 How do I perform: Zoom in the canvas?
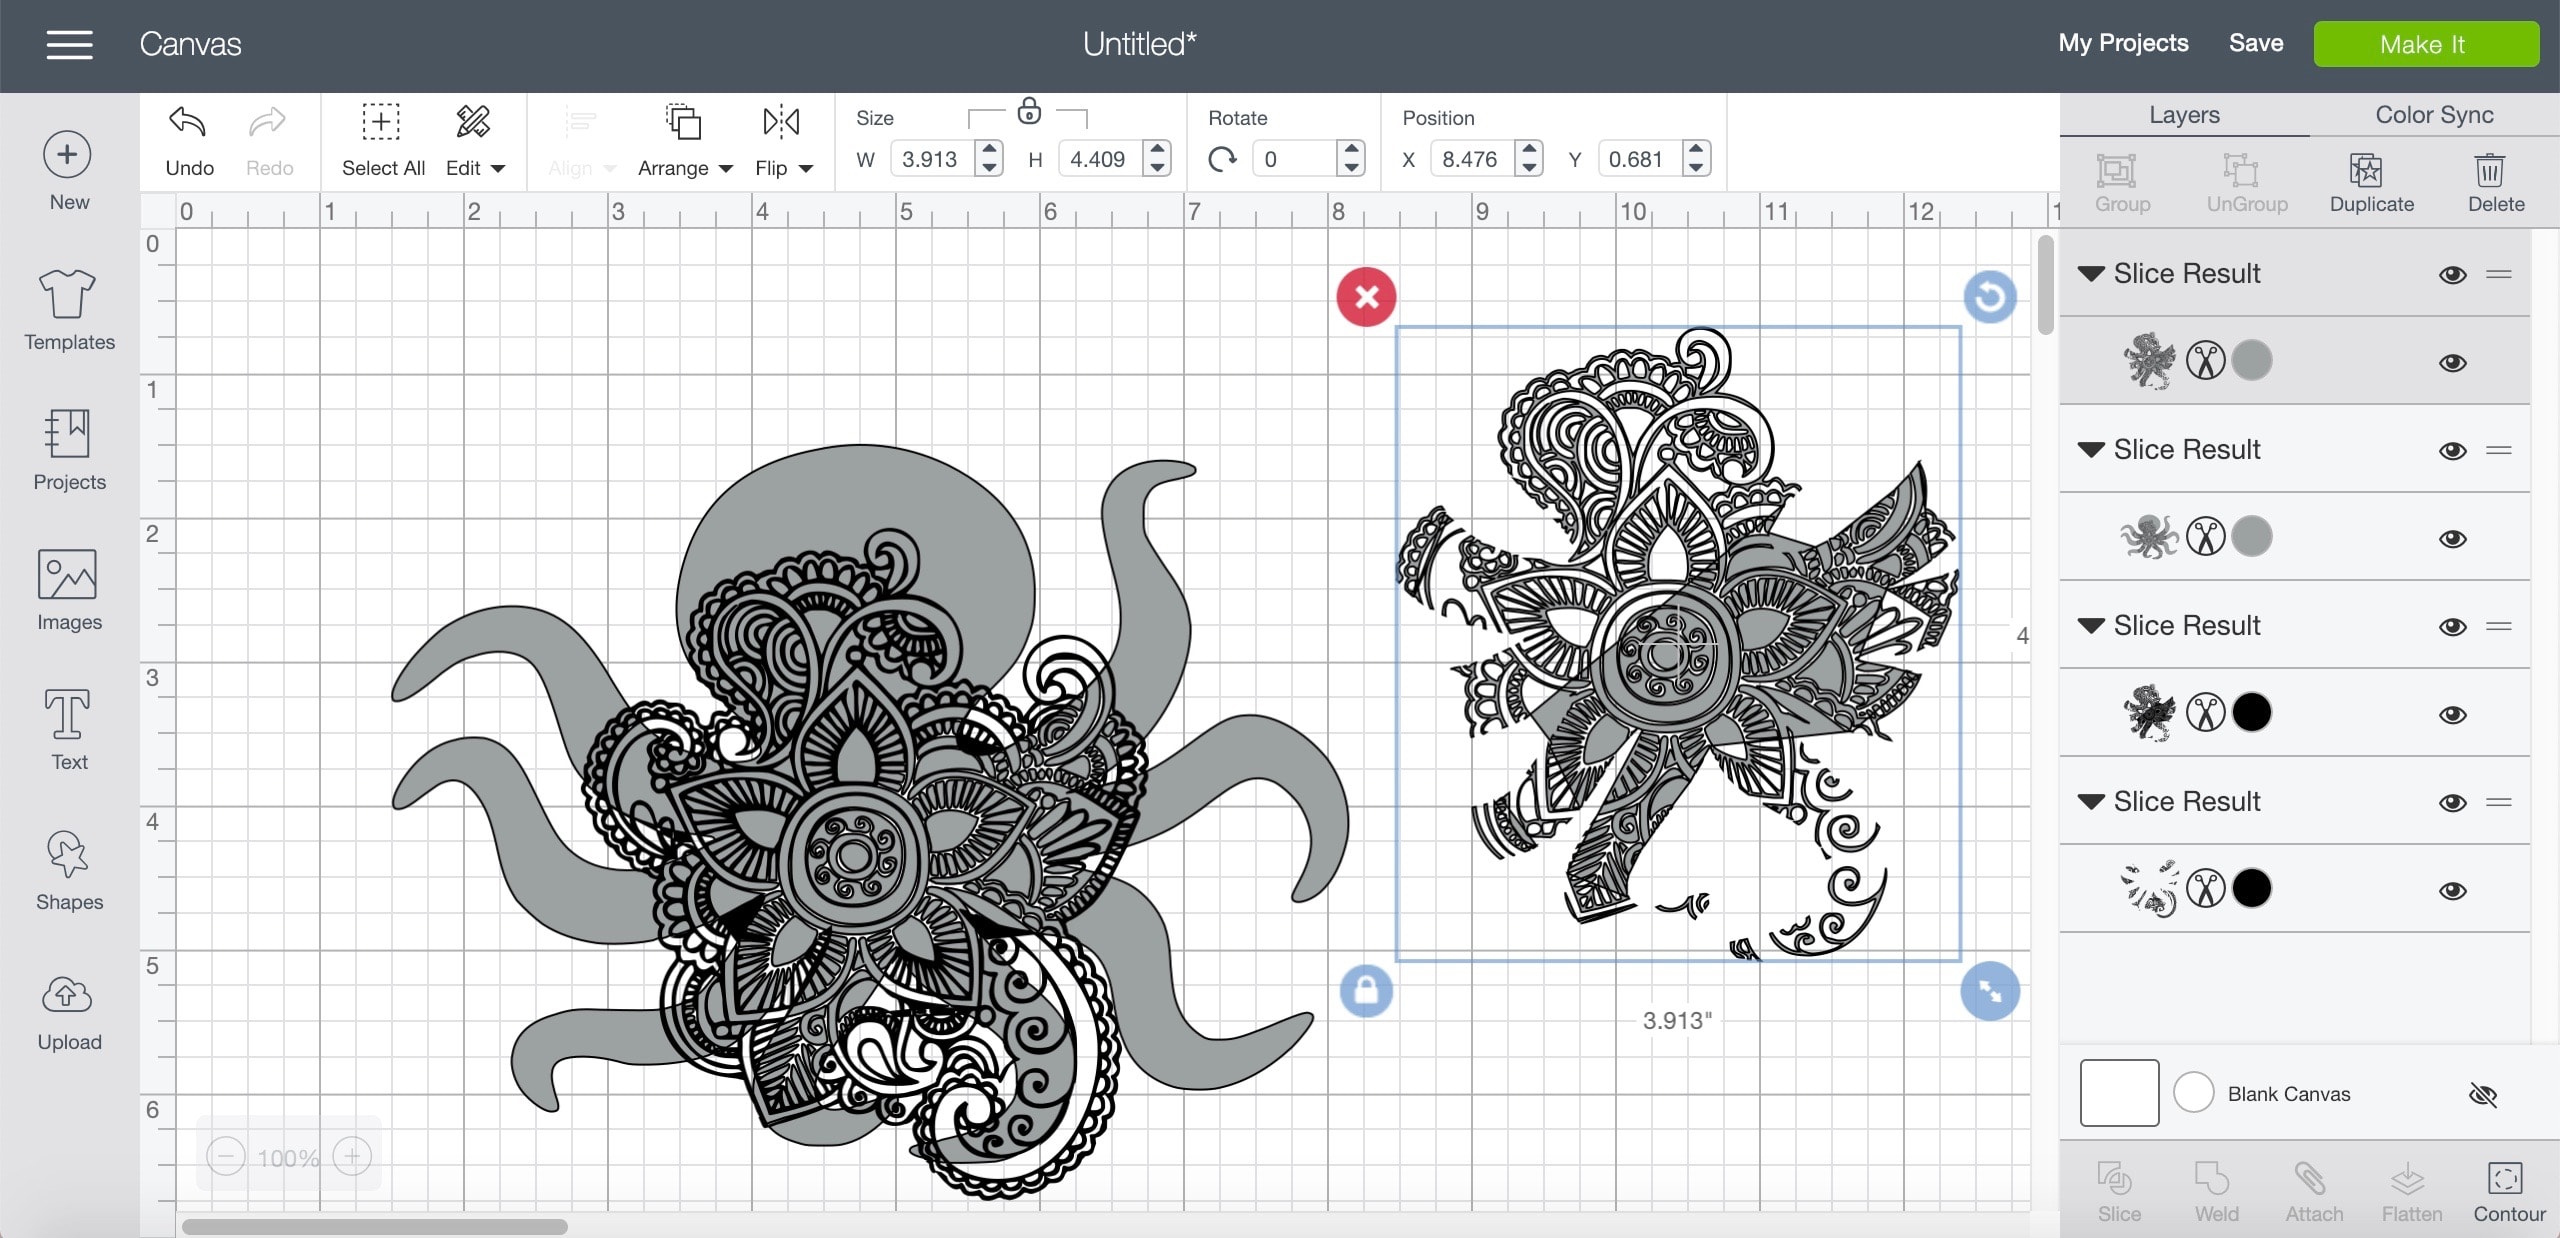tap(352, 1157)
